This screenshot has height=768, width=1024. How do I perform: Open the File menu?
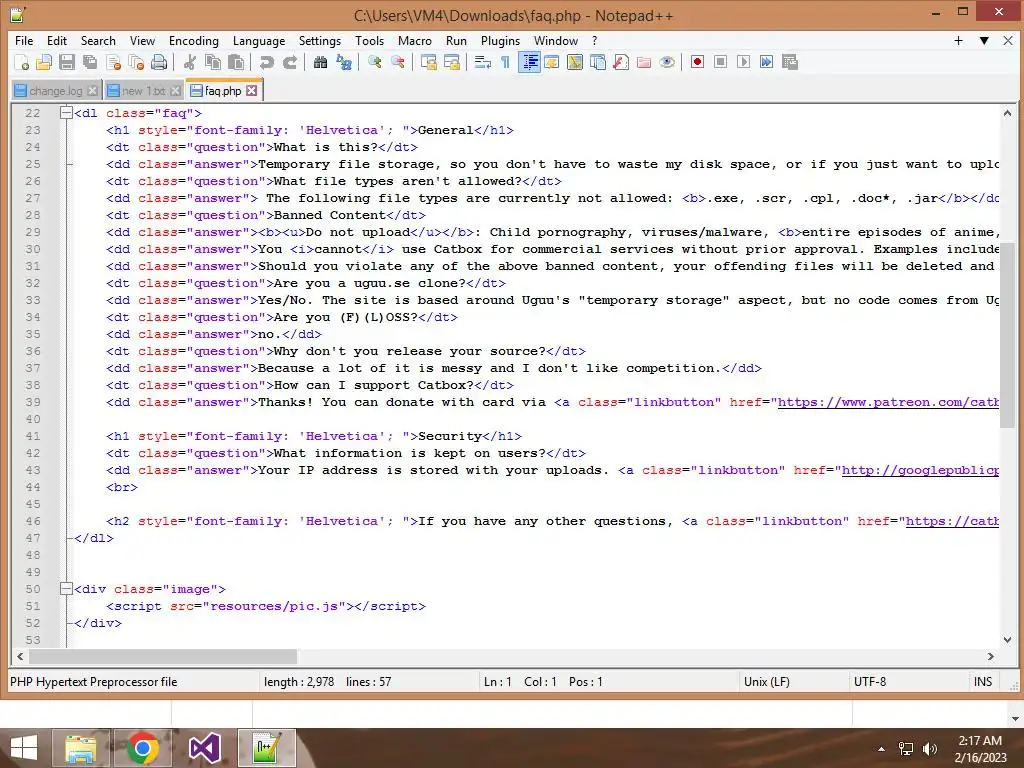24,40
